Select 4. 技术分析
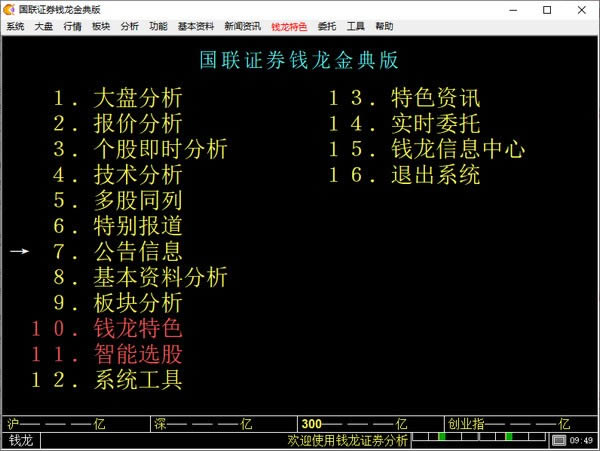This screenshot has height=451, width=600. (118, 175)
